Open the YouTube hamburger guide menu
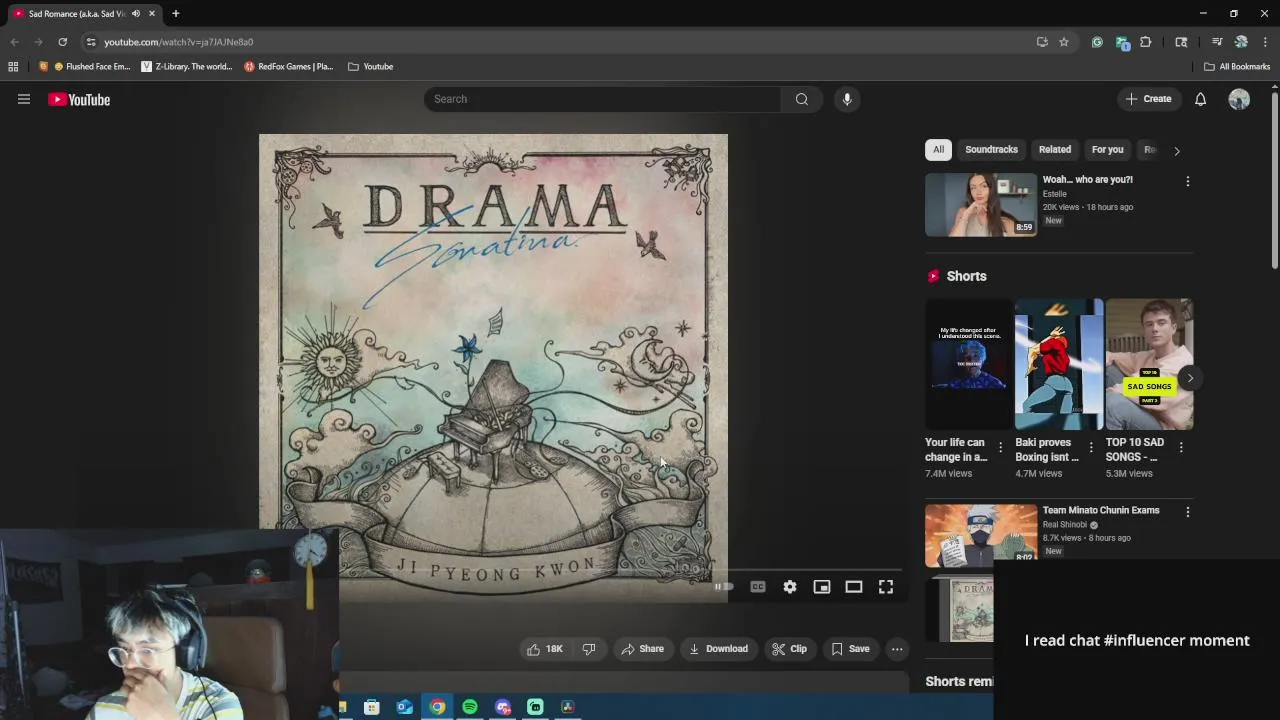Image resolution: width=1280 pixels, height=720 pixels. point(24,99)
